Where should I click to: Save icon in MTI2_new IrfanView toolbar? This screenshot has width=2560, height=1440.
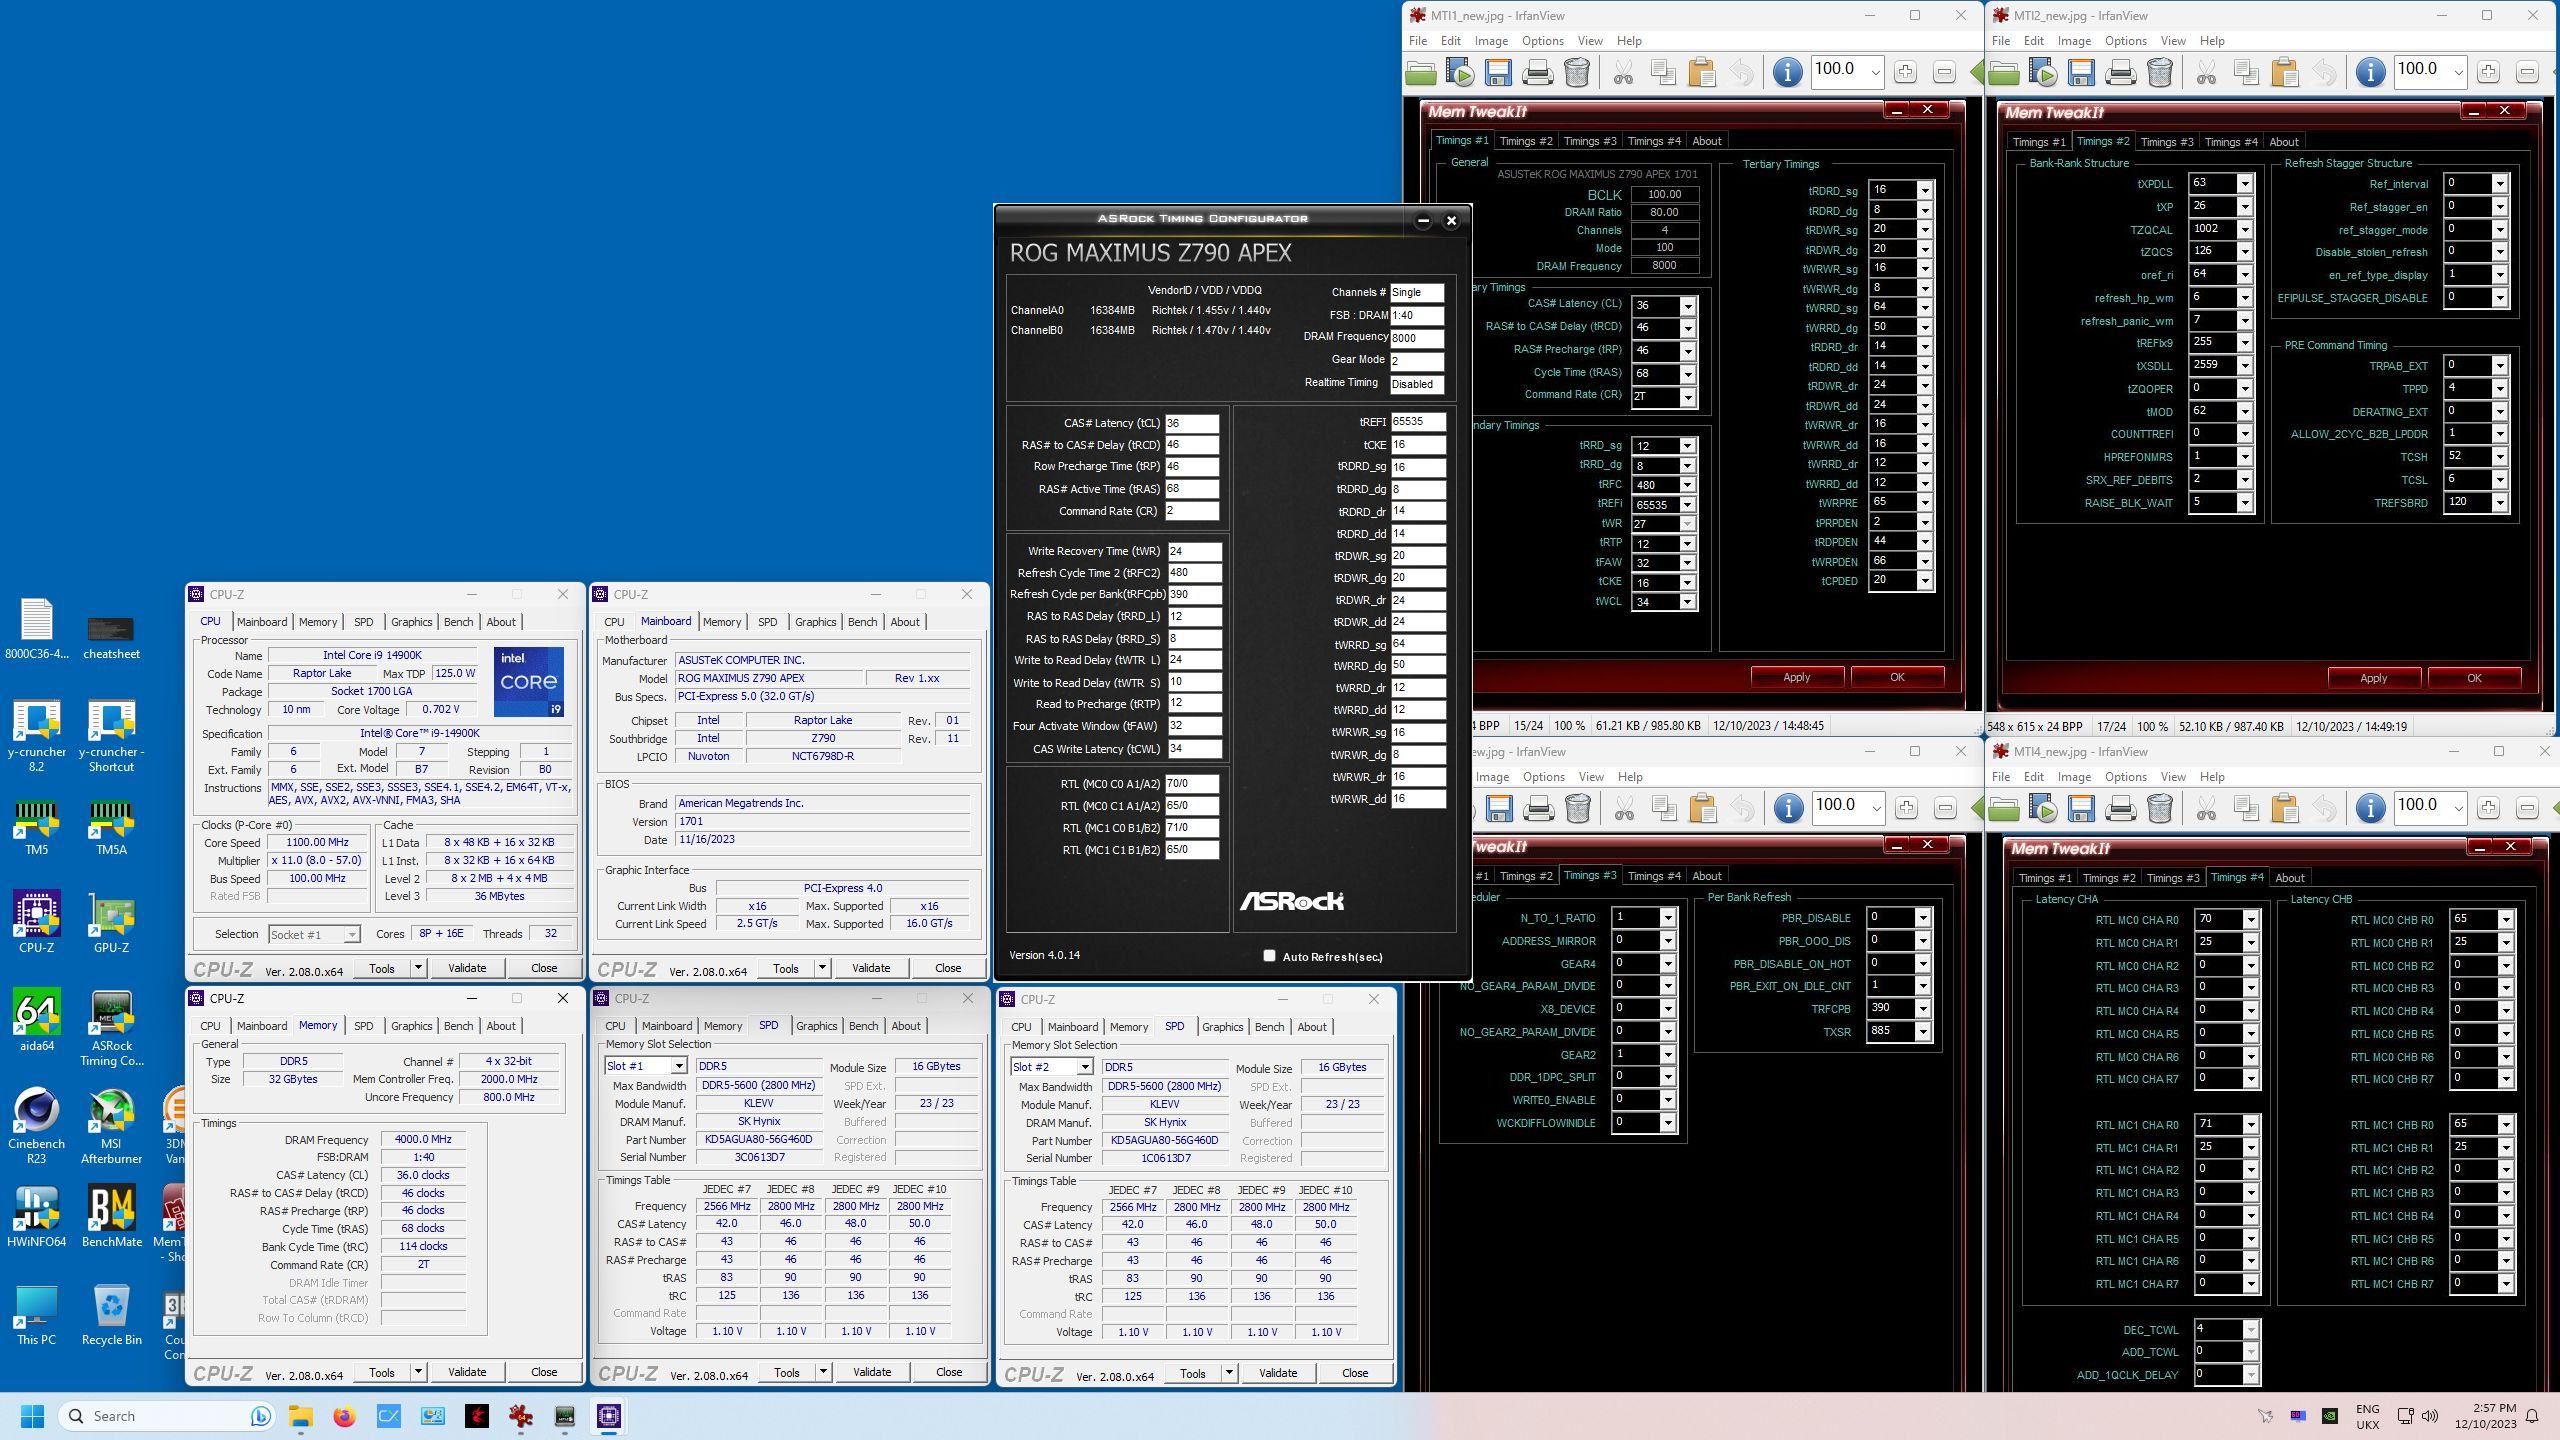tap(2081, 73)
